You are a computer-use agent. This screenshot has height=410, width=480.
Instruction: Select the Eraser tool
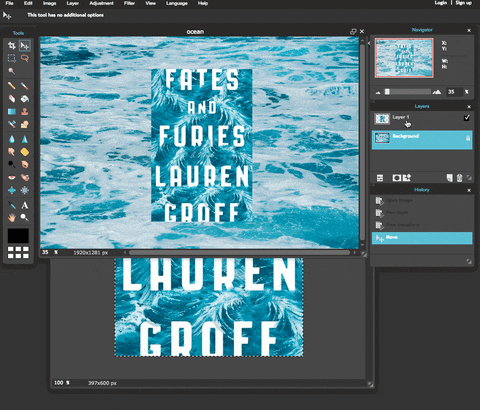(12, 99)
